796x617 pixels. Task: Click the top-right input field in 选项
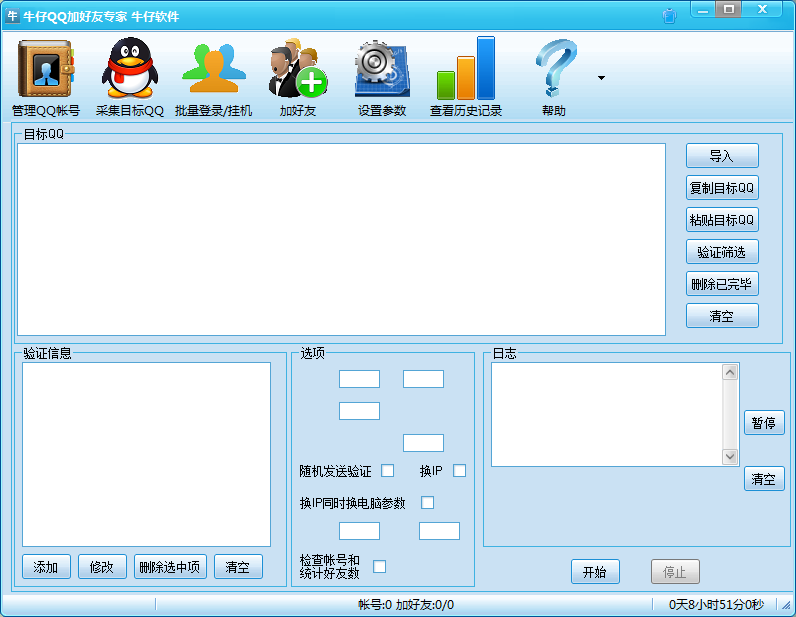coord(423,379)
